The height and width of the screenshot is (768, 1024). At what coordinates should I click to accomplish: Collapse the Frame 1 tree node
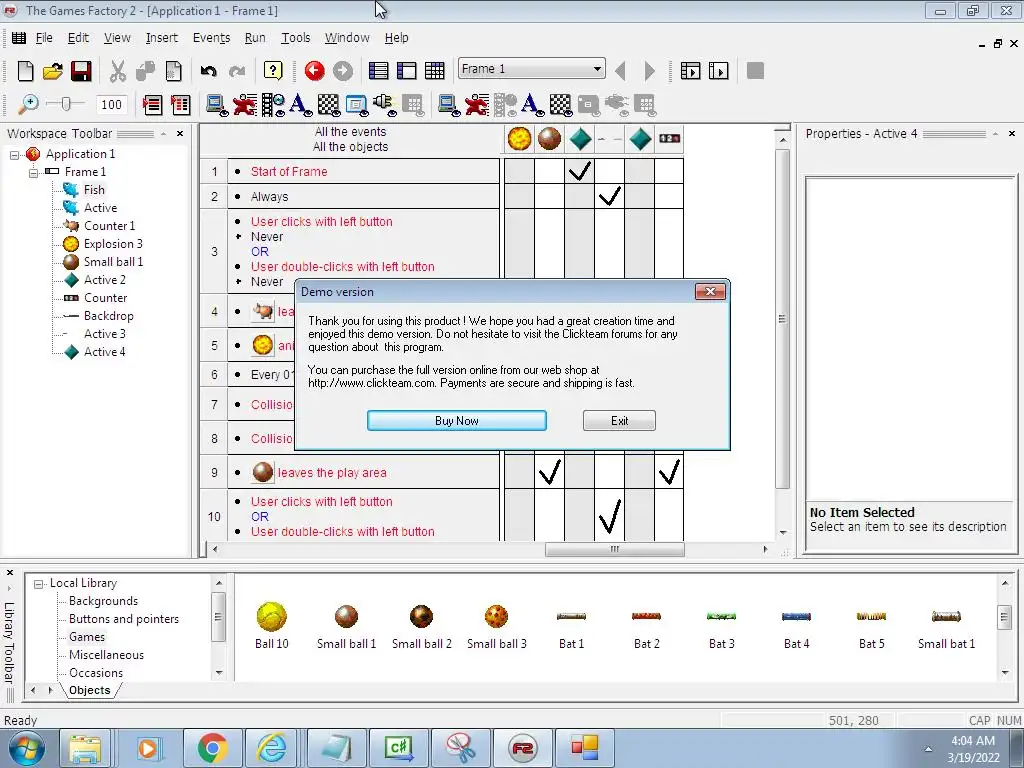coord(33,172)
